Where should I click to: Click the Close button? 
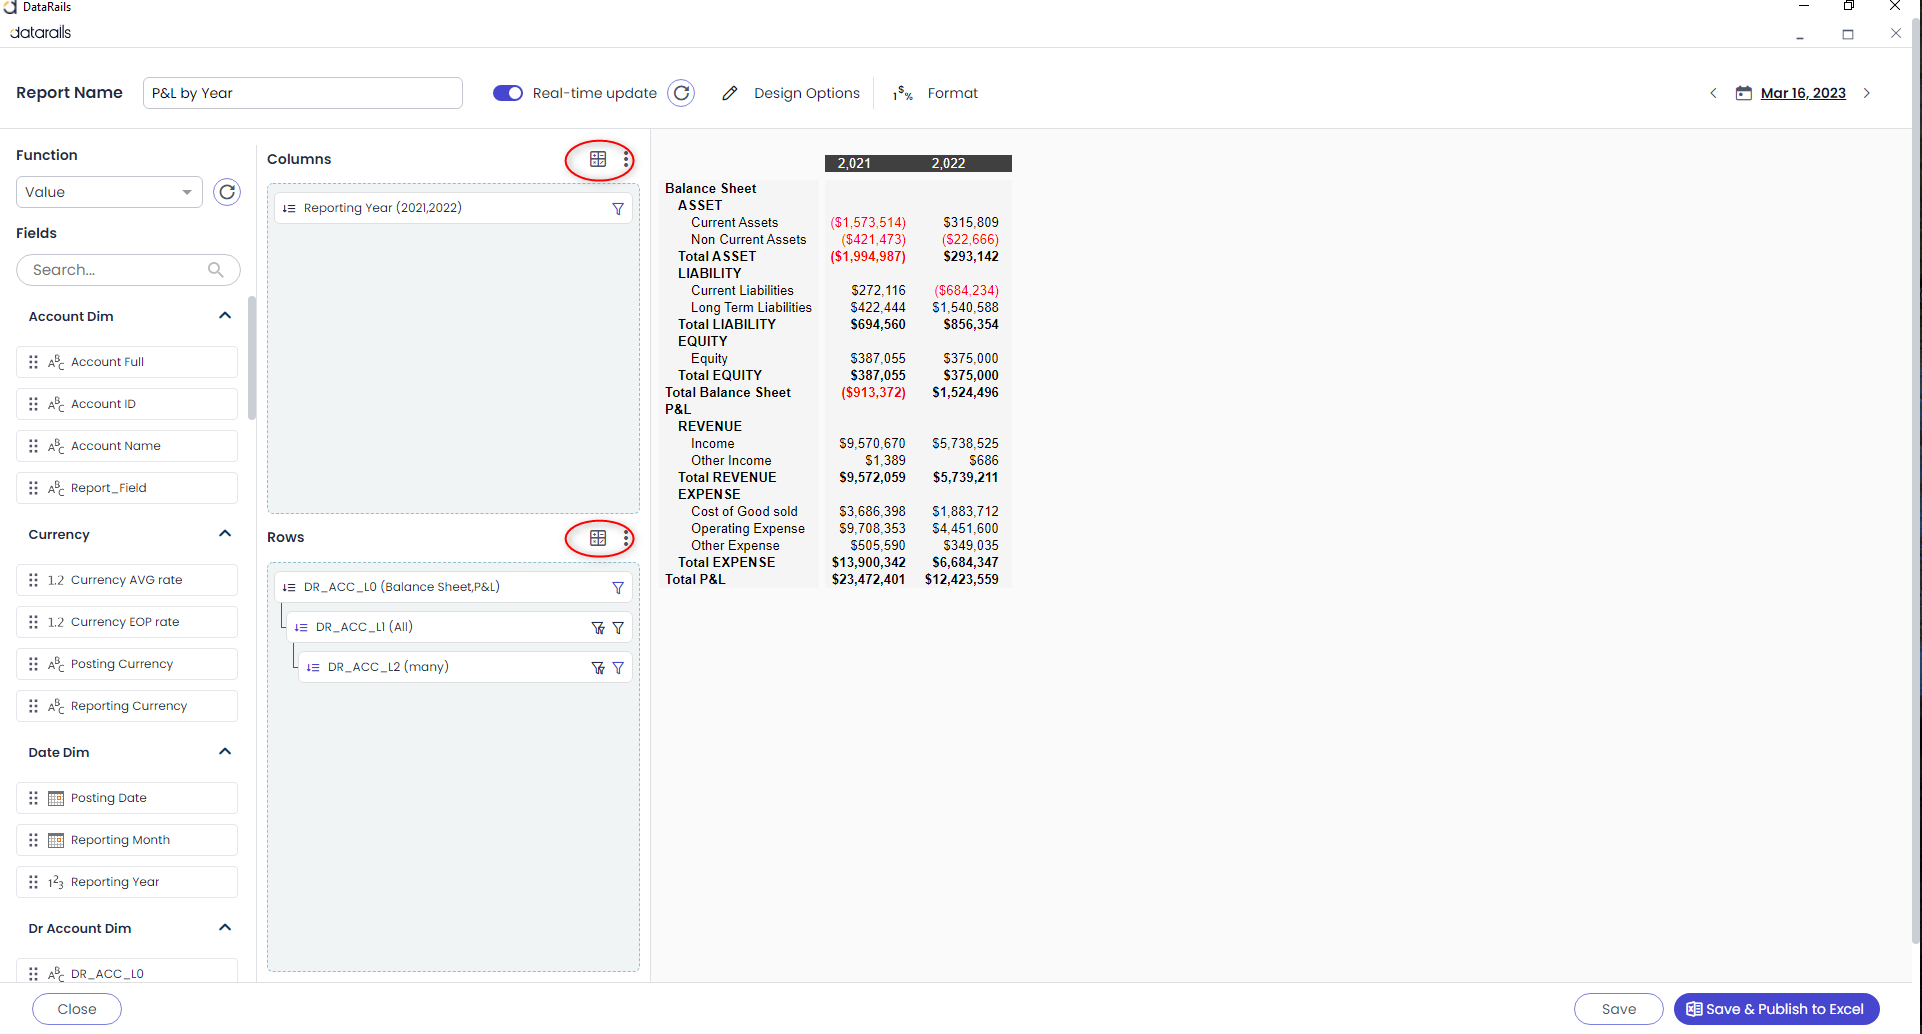77,1009
